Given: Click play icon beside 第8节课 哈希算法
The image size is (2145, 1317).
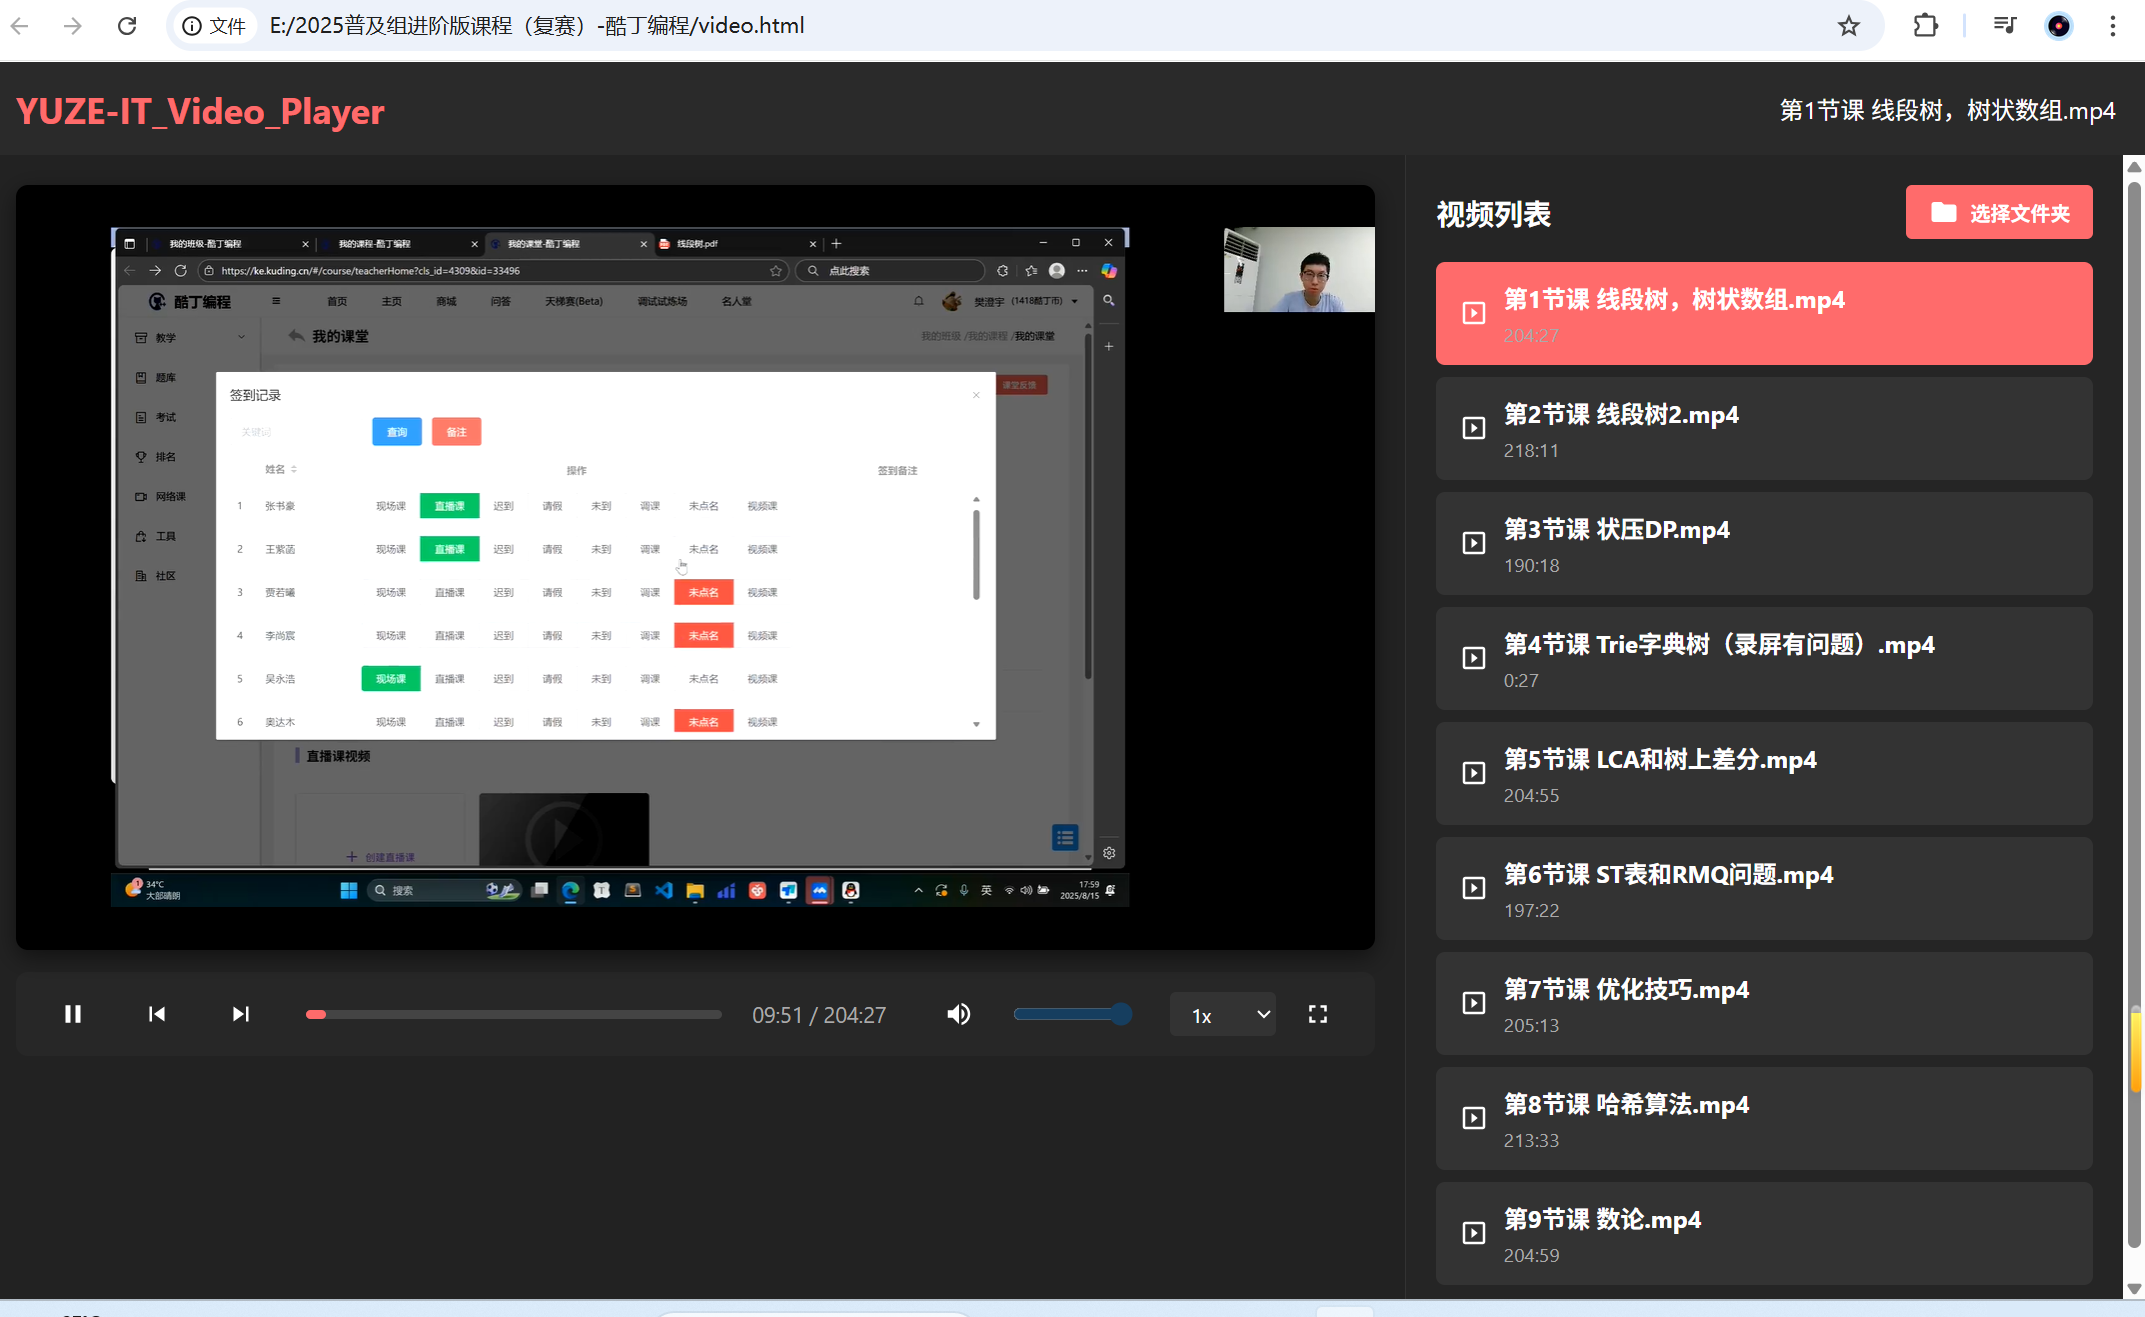Looking at the screenshot, I should (x=1473, y=1118).
